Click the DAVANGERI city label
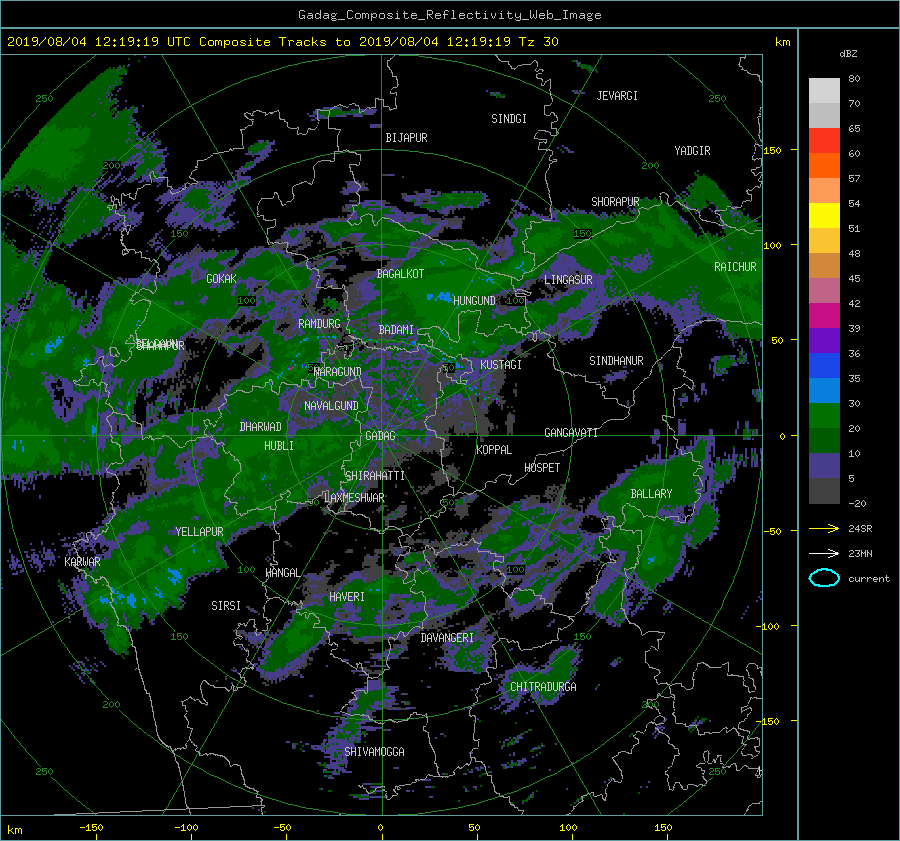The height and width of the screenshot is (841, 900). tap(447, 638)
